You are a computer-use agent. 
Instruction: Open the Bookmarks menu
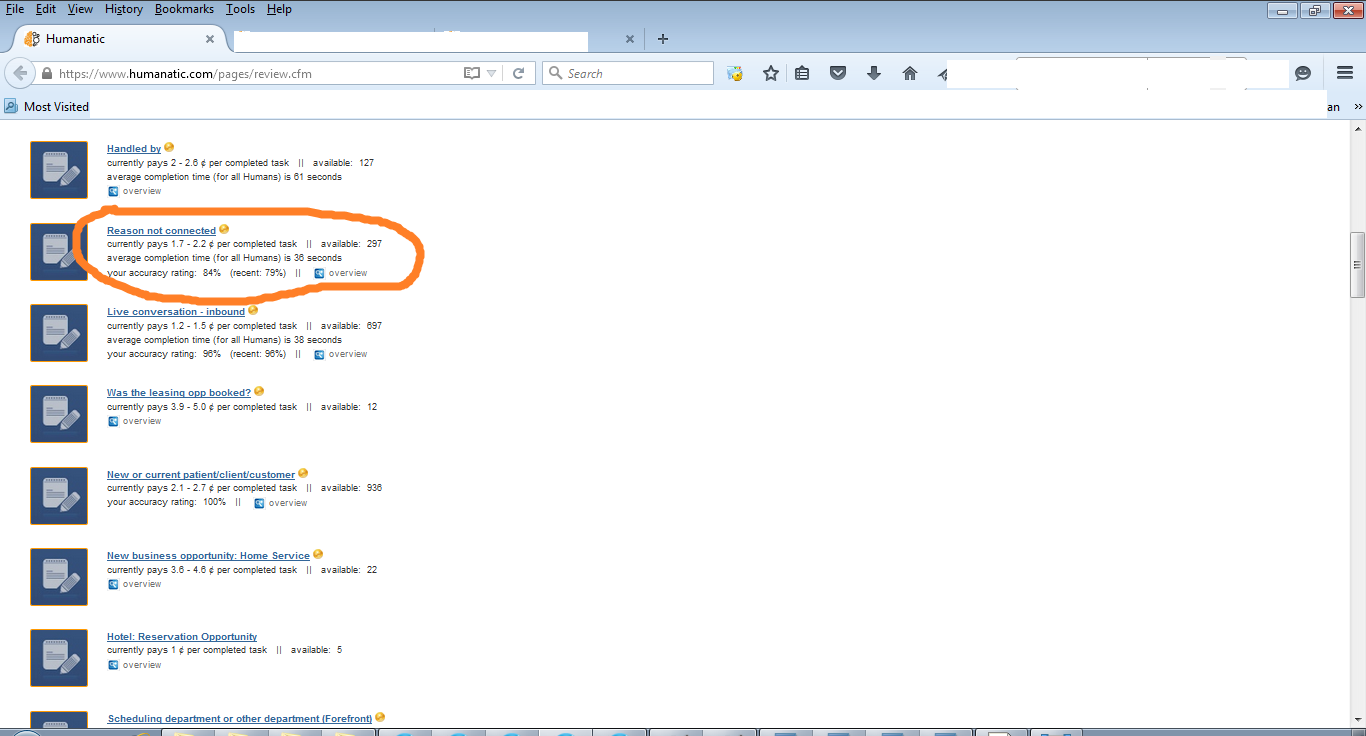pyautogui.click(x=185, y=9)
